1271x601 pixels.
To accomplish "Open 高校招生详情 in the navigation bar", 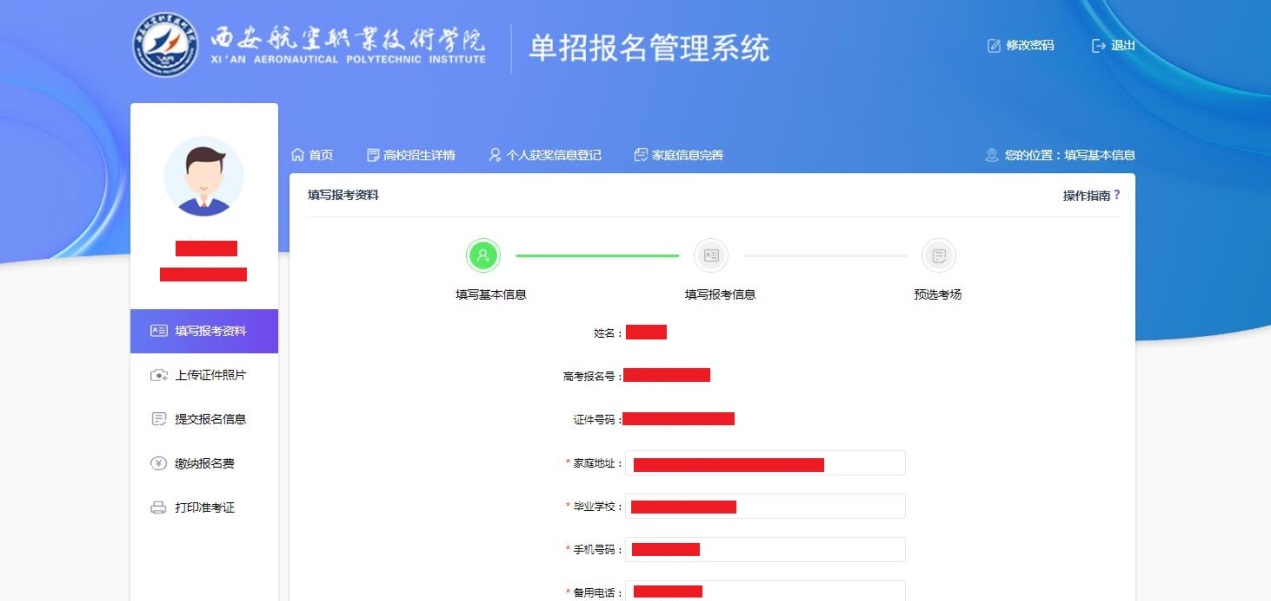I will (411, 155).
